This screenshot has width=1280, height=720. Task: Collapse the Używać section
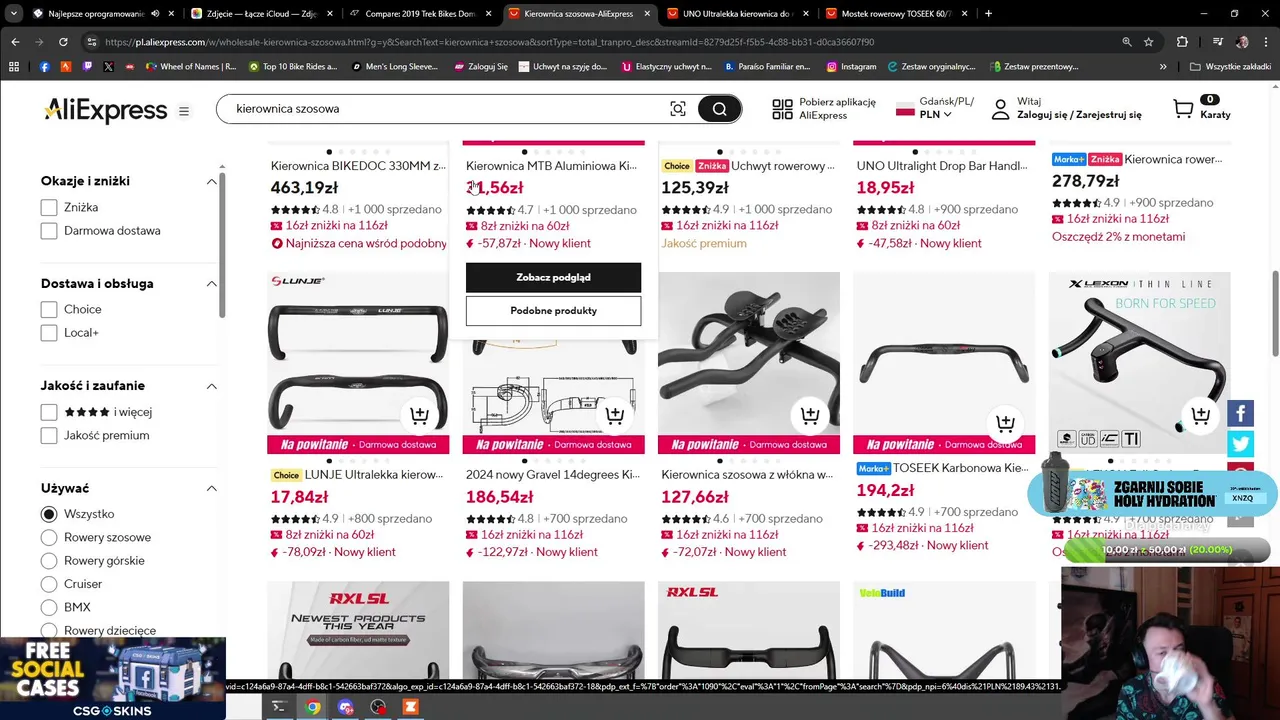tap(211, 488)
